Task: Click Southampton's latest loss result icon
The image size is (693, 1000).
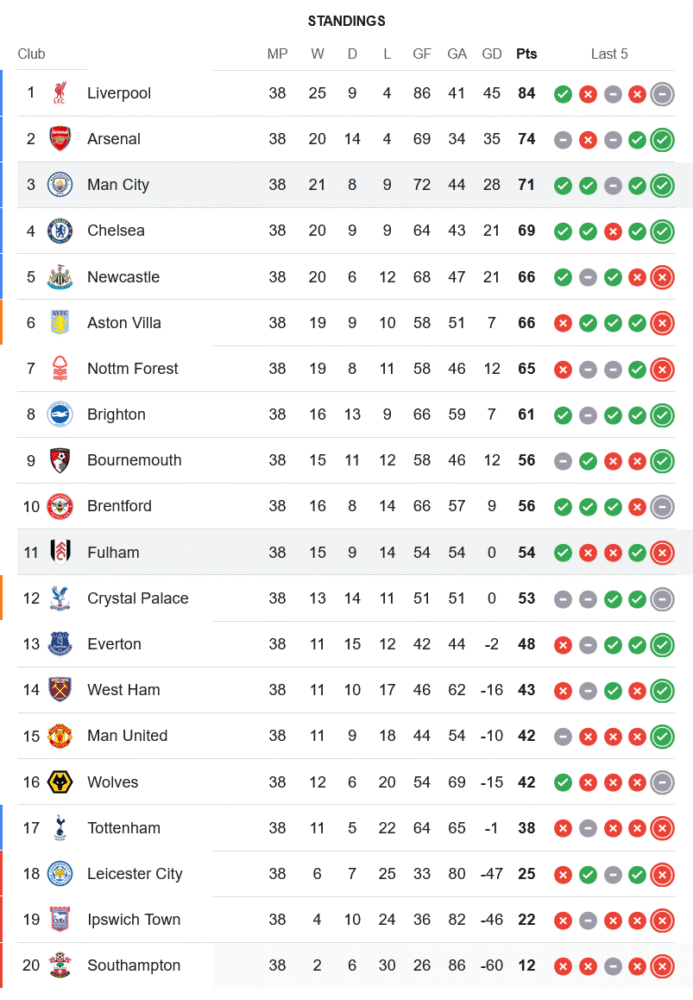Action: point(661,966)
